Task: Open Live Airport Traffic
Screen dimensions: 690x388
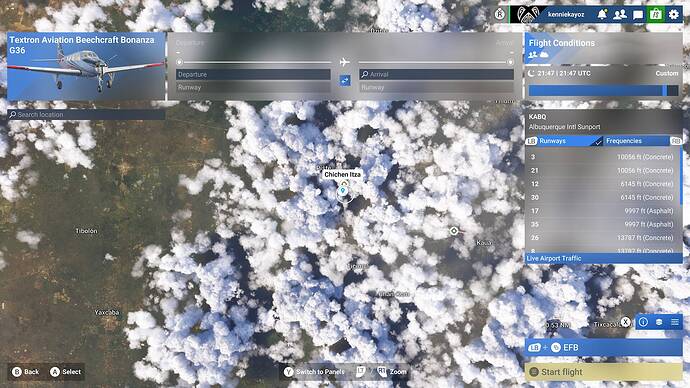Action: click(603, 258)
